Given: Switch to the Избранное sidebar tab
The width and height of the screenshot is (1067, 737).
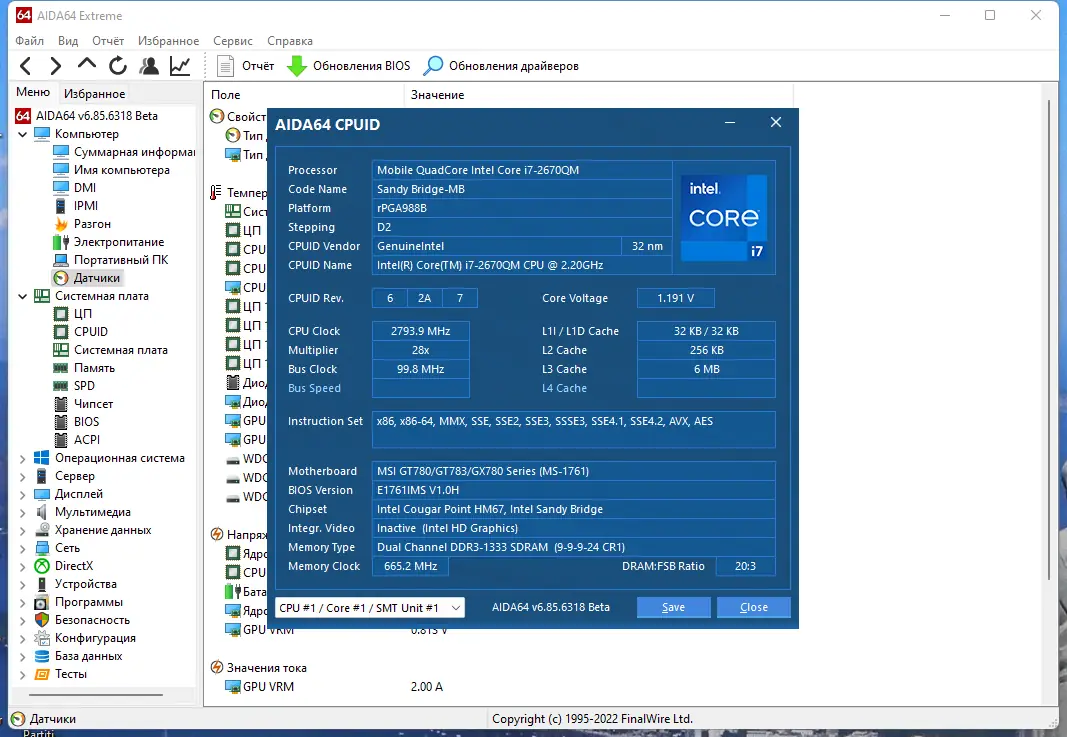Looking at the screenshot, I should [95, 93].
